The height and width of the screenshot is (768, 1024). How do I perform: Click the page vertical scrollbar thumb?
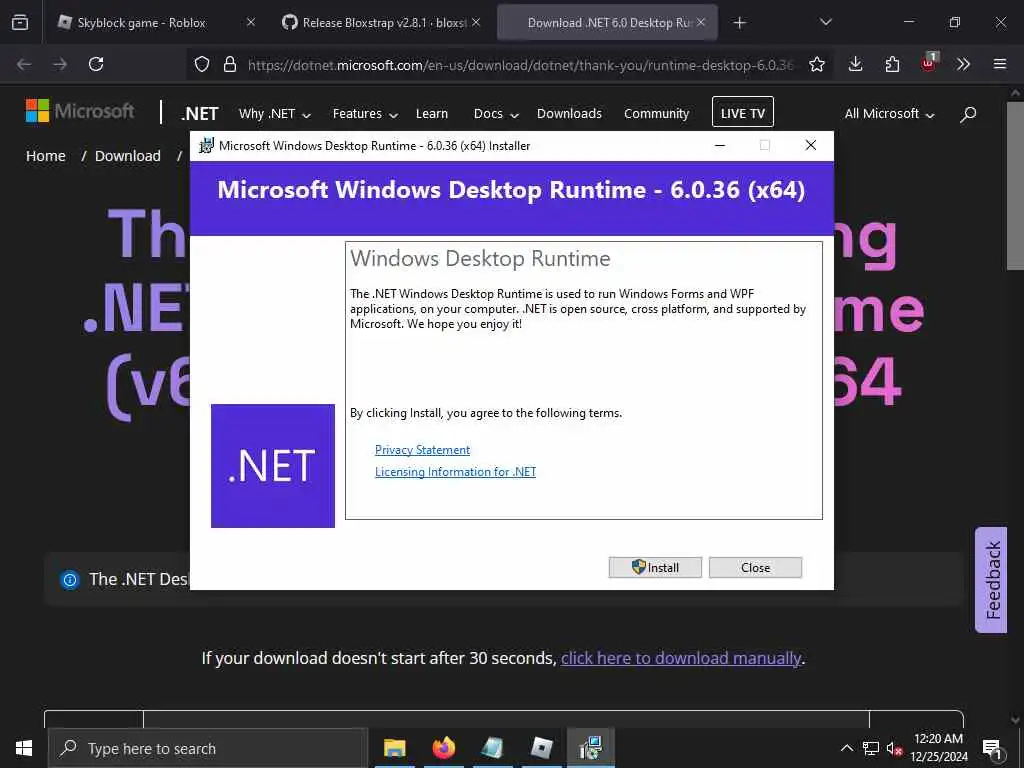1015,185
